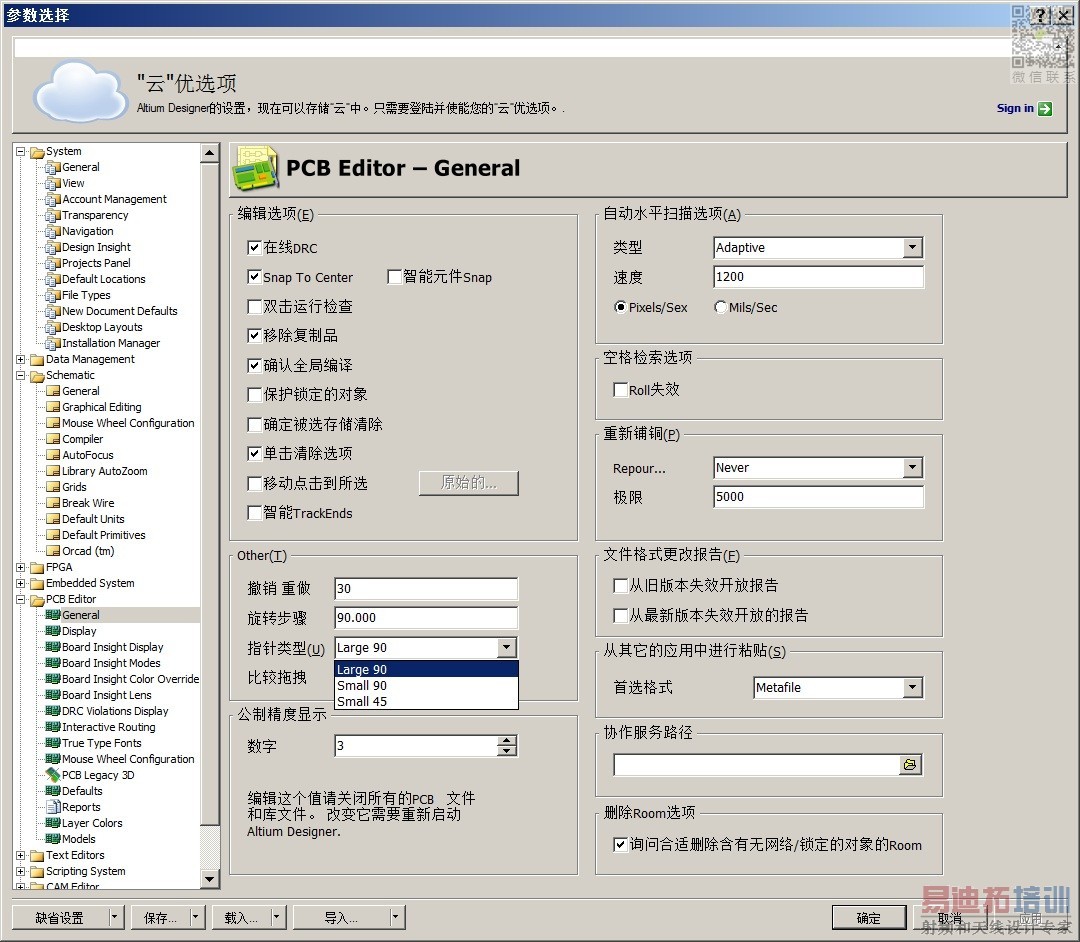Viewport: 1080px width, 942px height.
Task: Click the 缺省设置 button
Action: (60, 918)
